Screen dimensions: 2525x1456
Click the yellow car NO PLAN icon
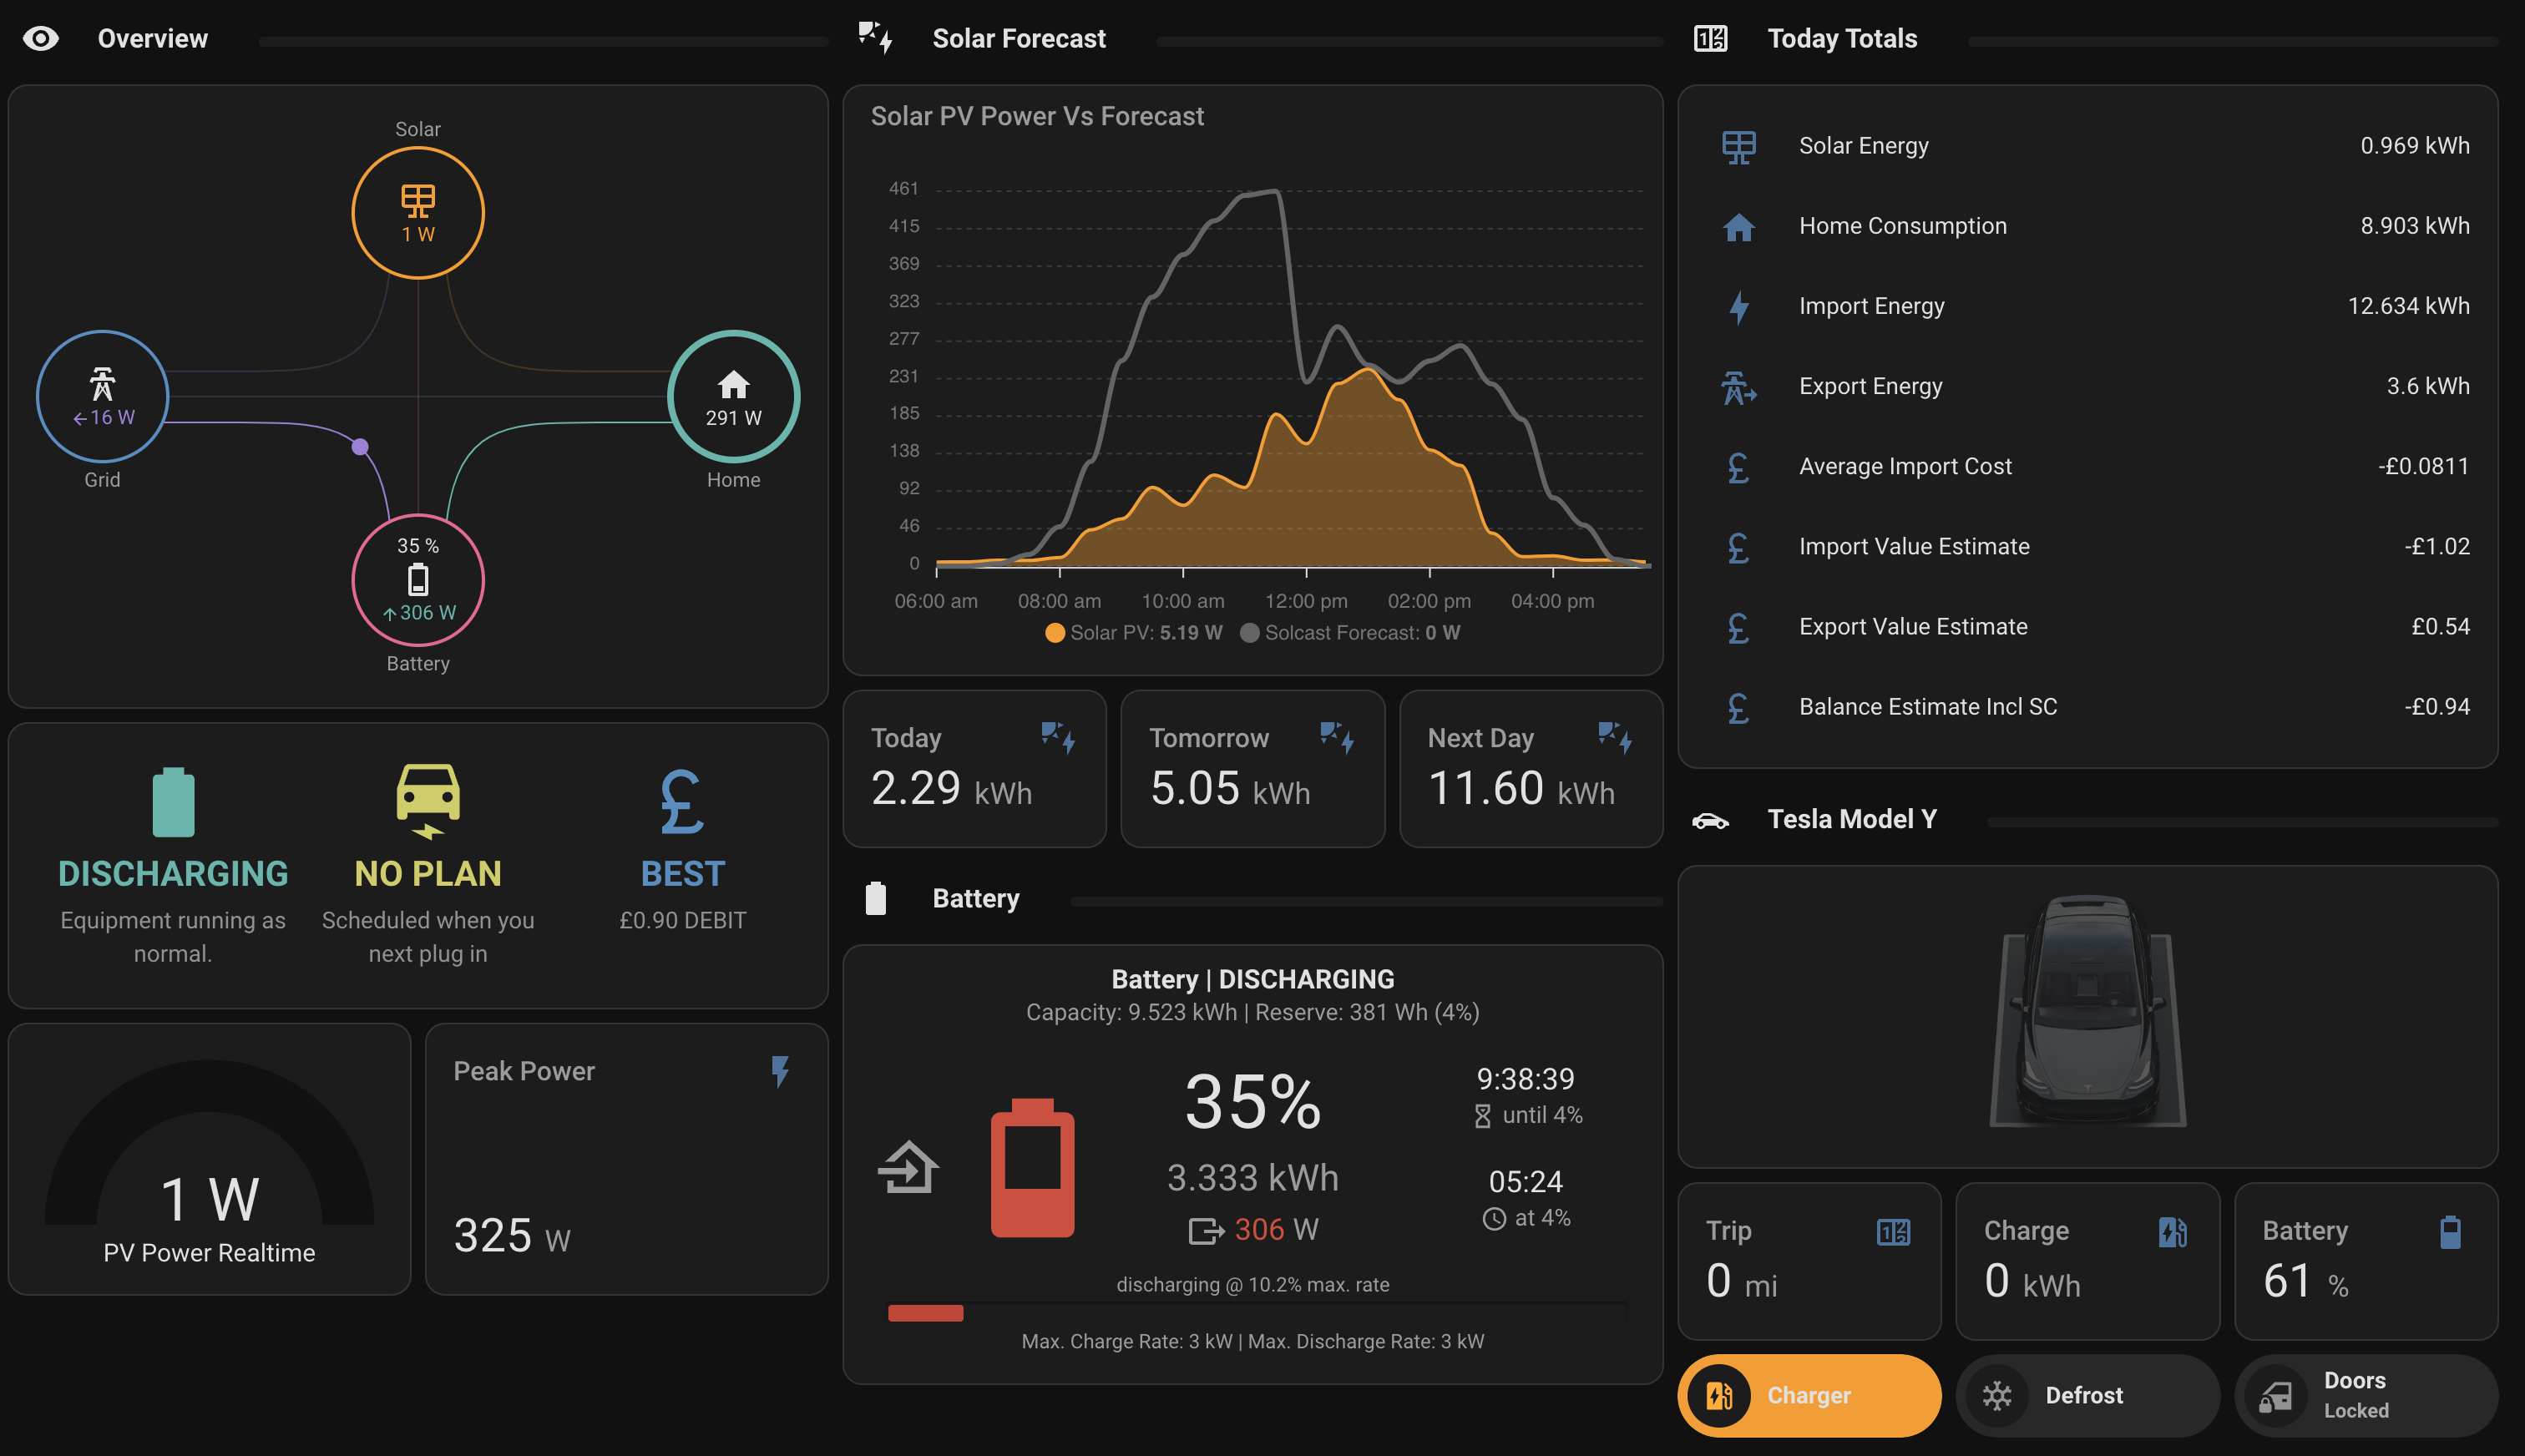(428, 801)
